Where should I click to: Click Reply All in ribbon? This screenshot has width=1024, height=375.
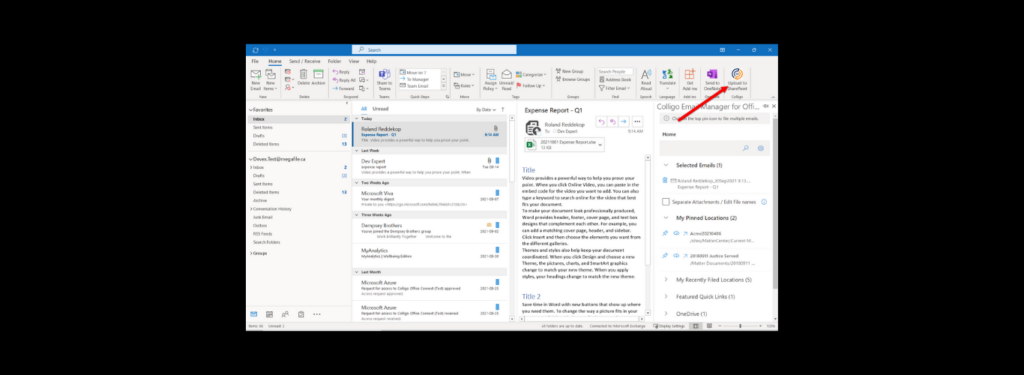coord(344,80)
